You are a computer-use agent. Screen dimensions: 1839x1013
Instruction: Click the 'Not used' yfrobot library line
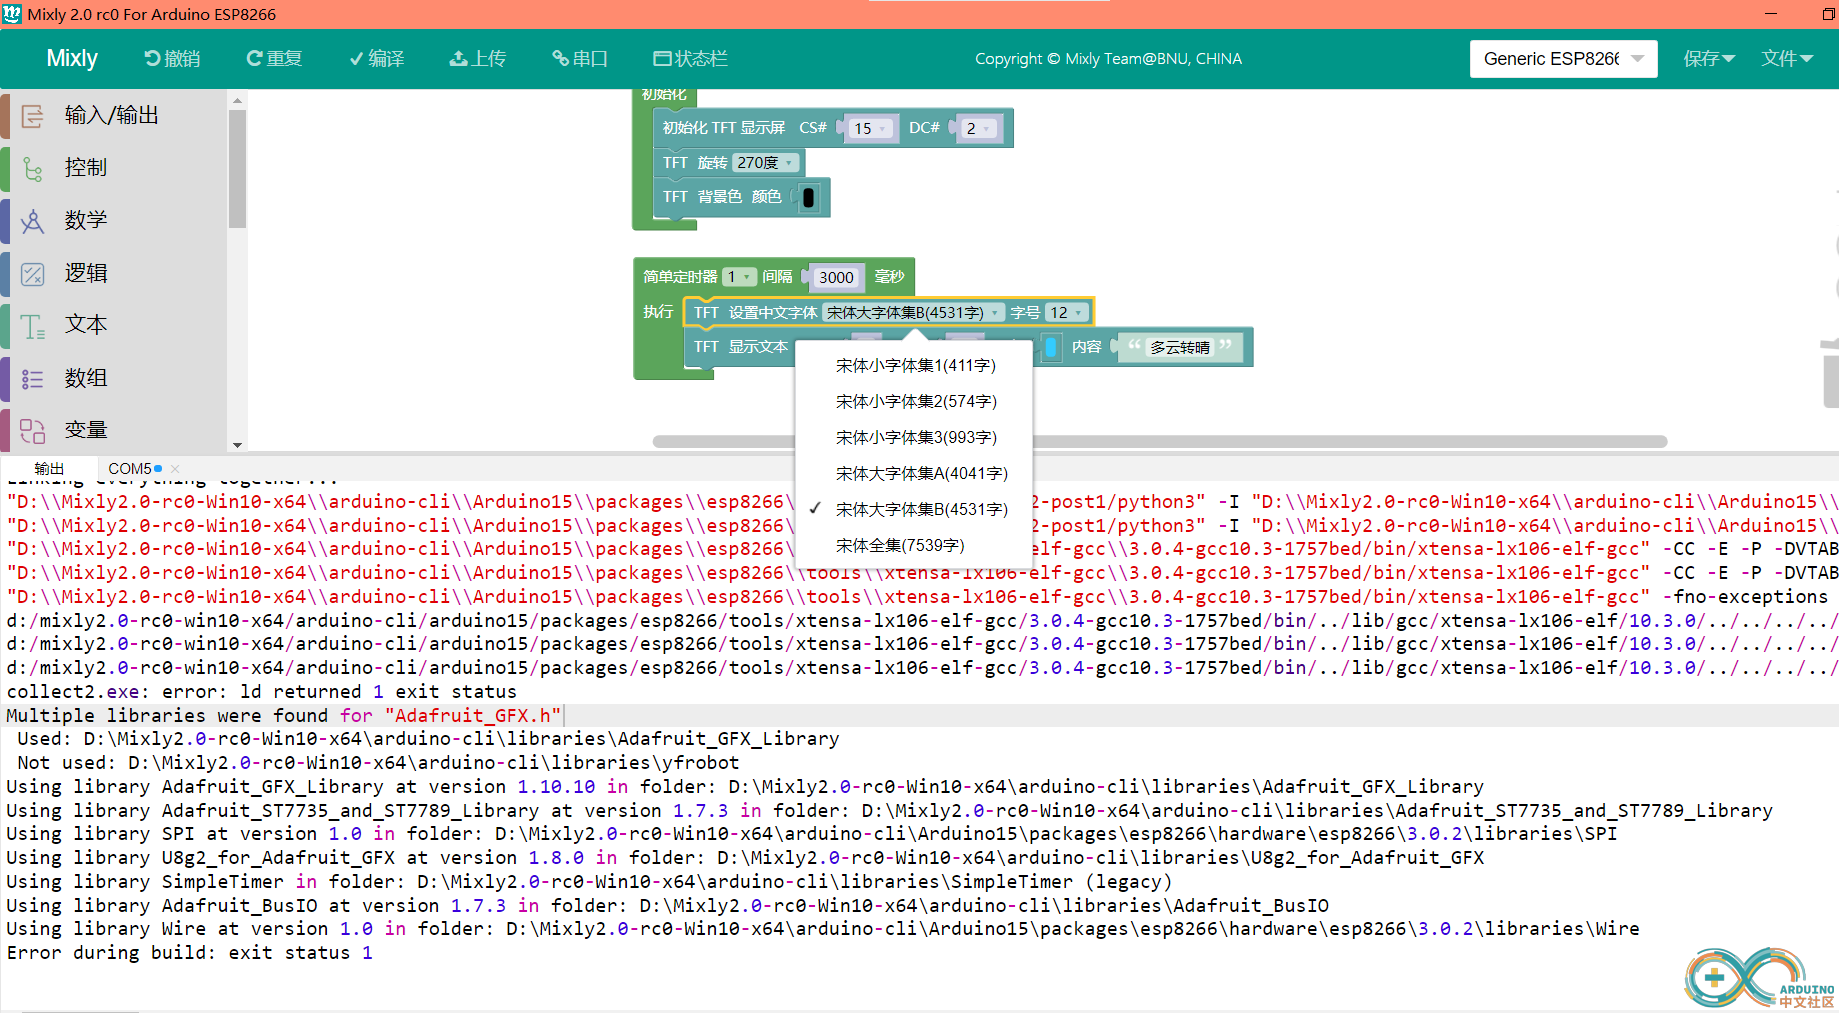[x=378, y=763]
